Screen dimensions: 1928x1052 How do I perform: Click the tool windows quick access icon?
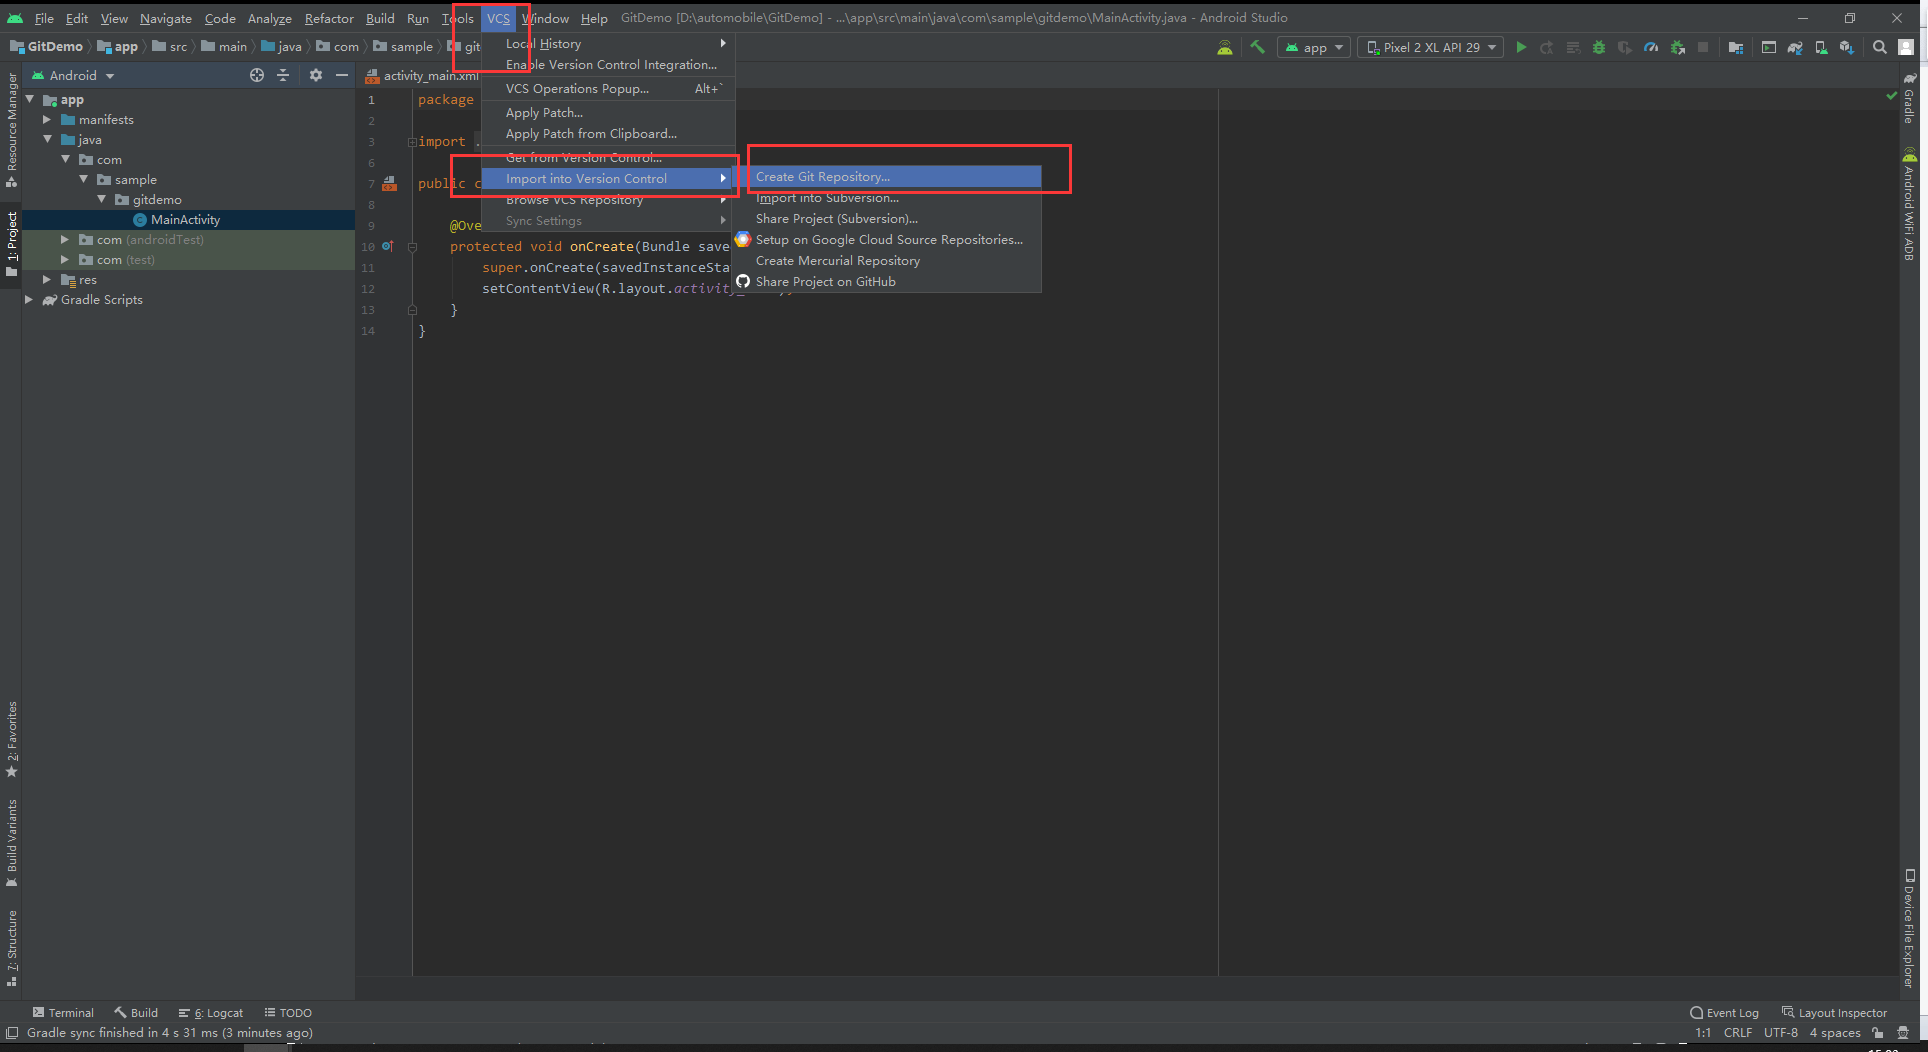pyautogui.click(x=12, y=1033)
